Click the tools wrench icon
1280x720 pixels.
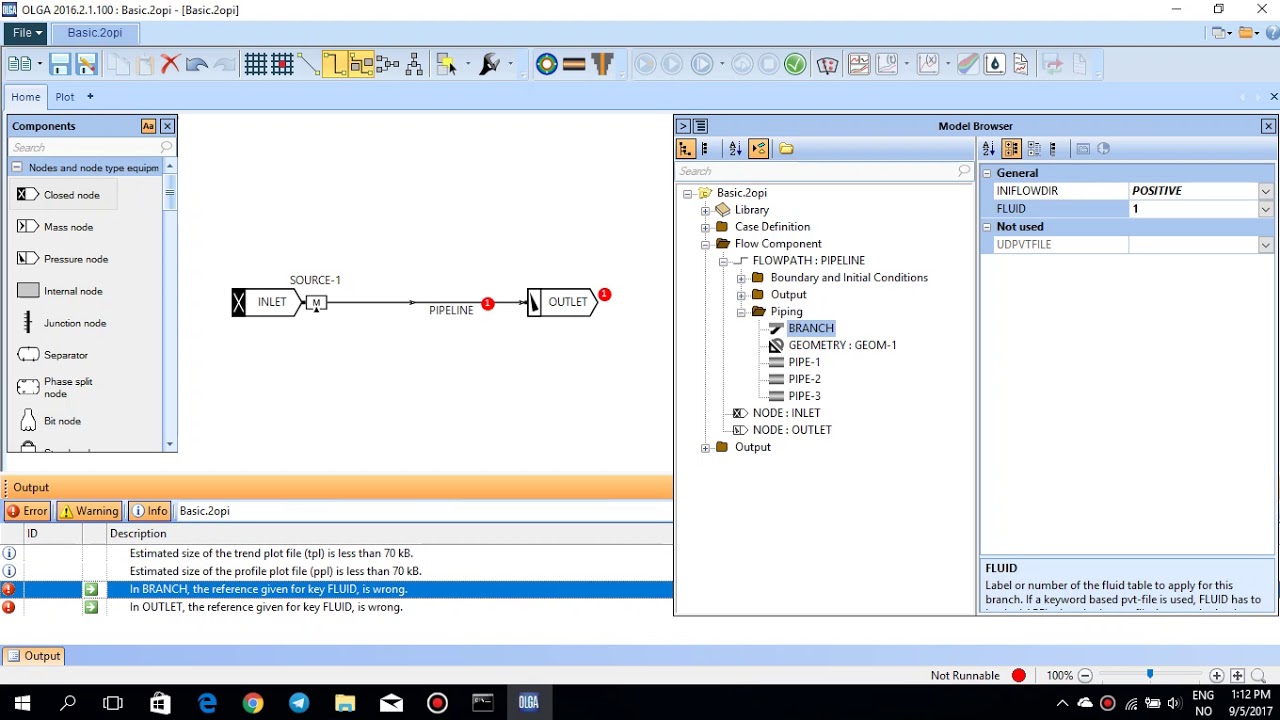point(490,65)
